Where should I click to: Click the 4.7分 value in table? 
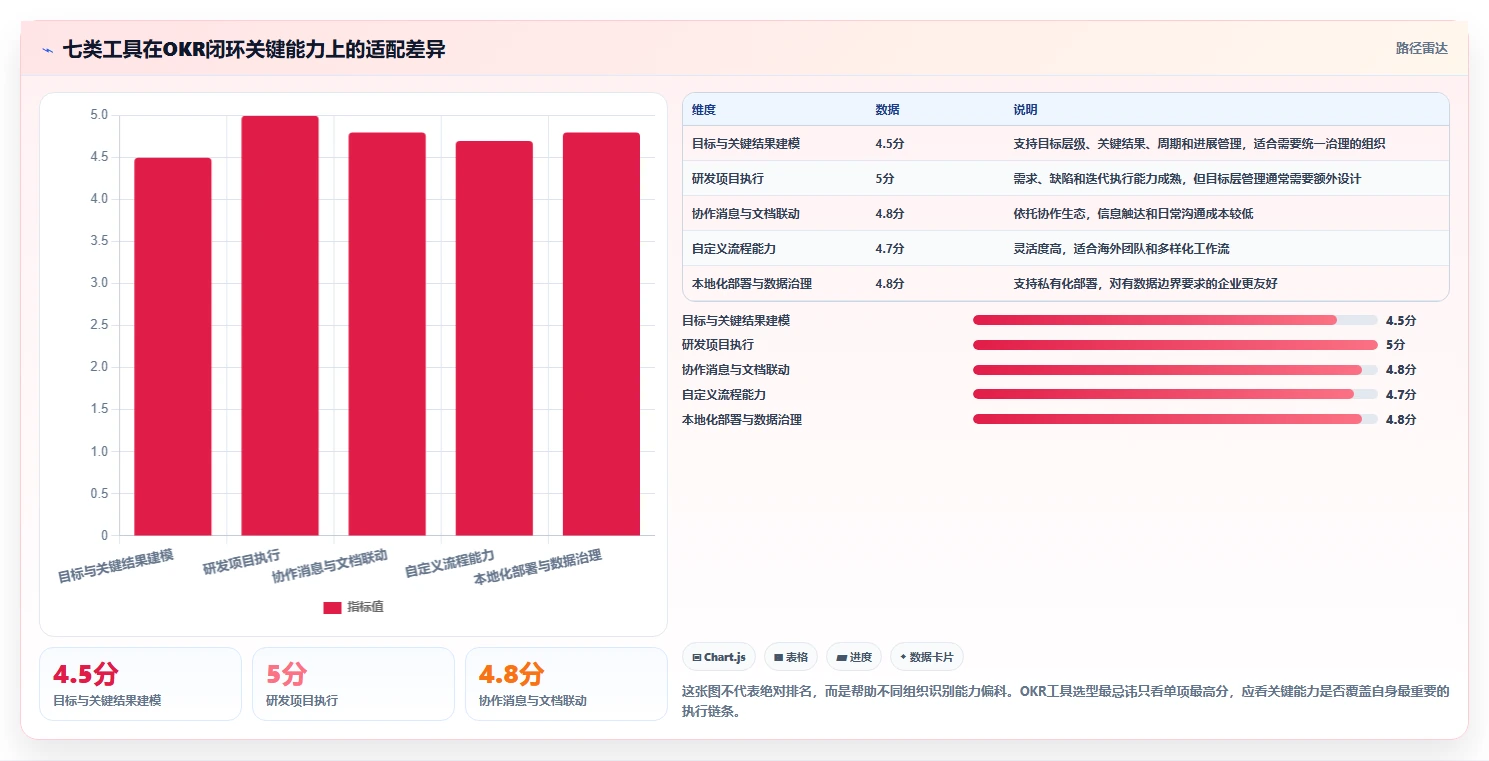coord(890,249)
